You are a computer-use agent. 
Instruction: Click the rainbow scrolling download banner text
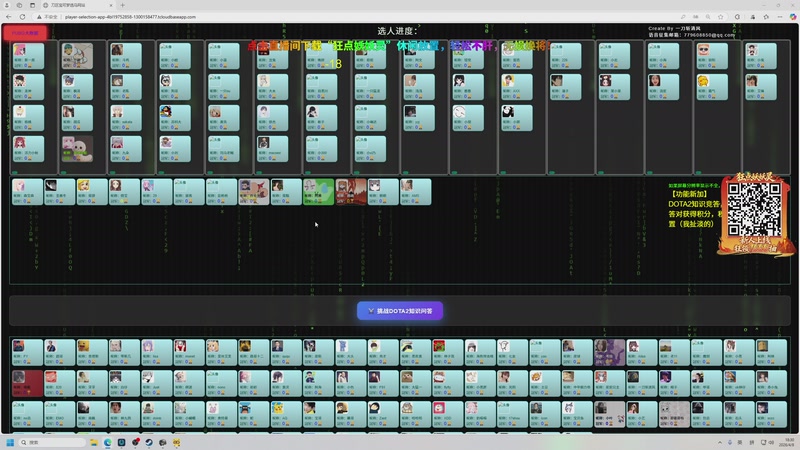click(399, 46)
